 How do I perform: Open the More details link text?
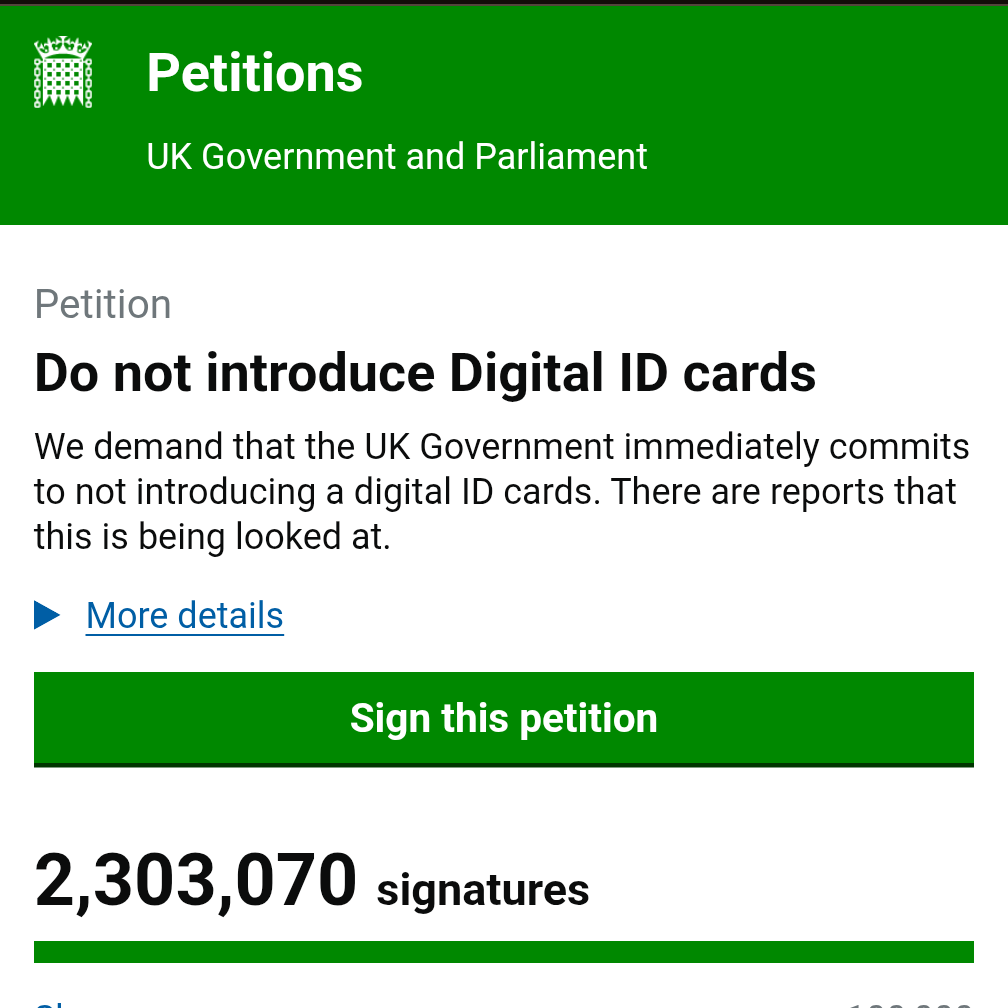tap(185, 616)
